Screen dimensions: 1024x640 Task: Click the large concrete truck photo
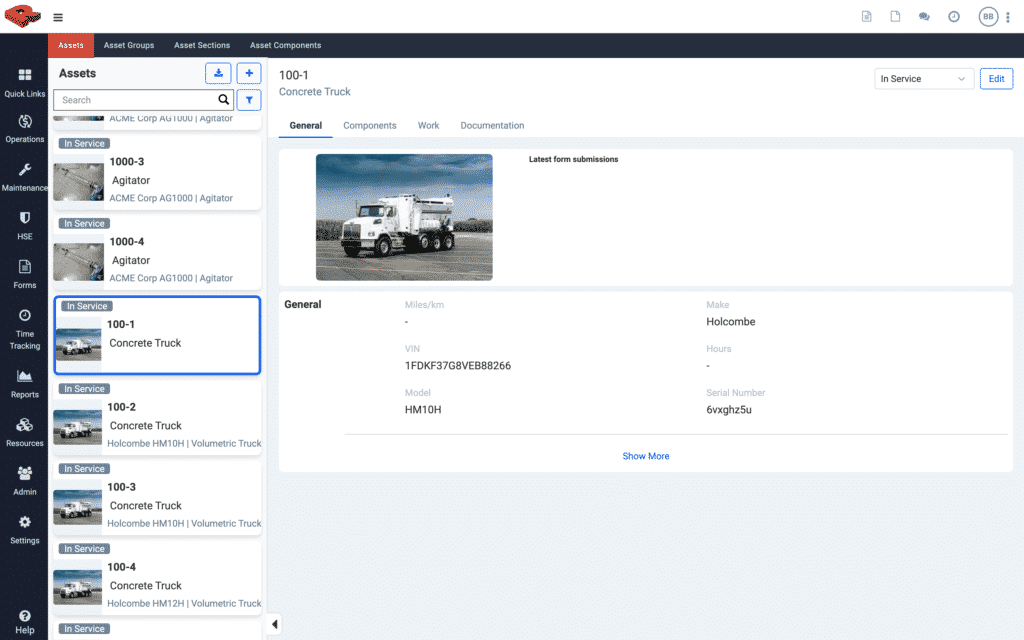404,217
